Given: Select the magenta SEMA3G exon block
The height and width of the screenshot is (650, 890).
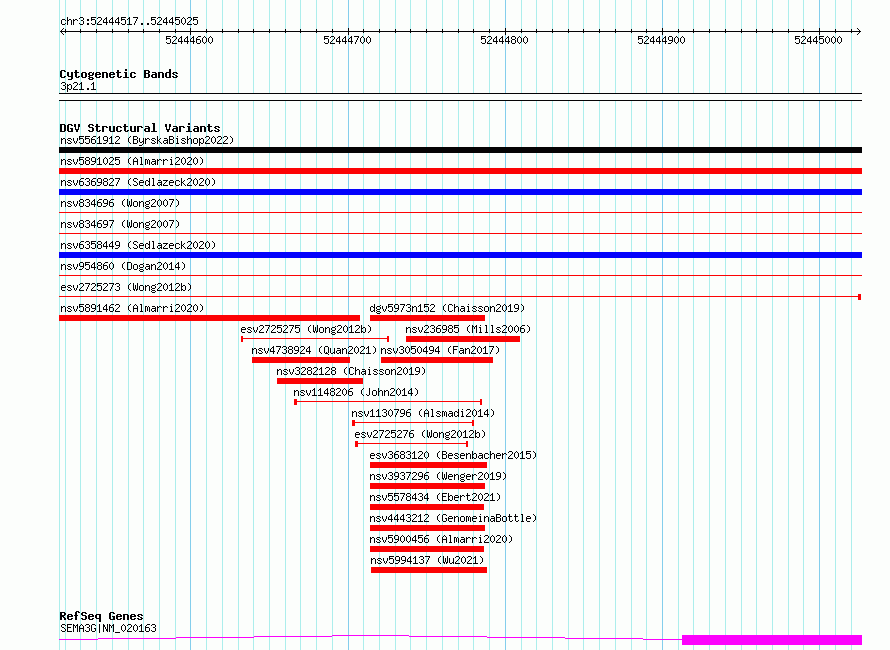Looking at the screenshot, I should point(772,640).
